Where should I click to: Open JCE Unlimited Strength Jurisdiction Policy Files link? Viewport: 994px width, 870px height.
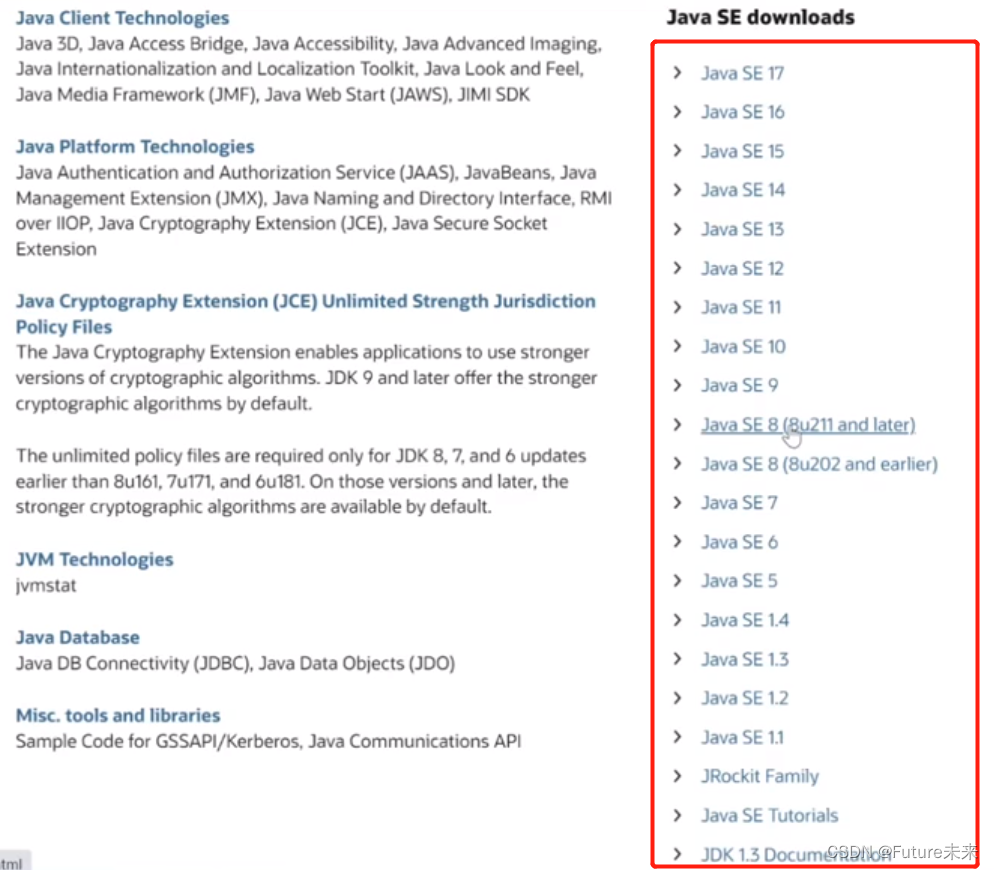click(306, 314)
